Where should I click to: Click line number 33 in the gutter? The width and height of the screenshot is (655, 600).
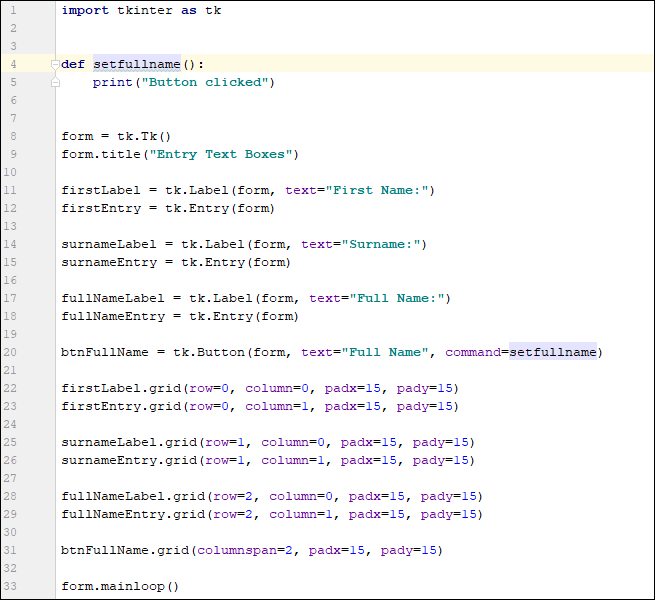pos(10,586)
